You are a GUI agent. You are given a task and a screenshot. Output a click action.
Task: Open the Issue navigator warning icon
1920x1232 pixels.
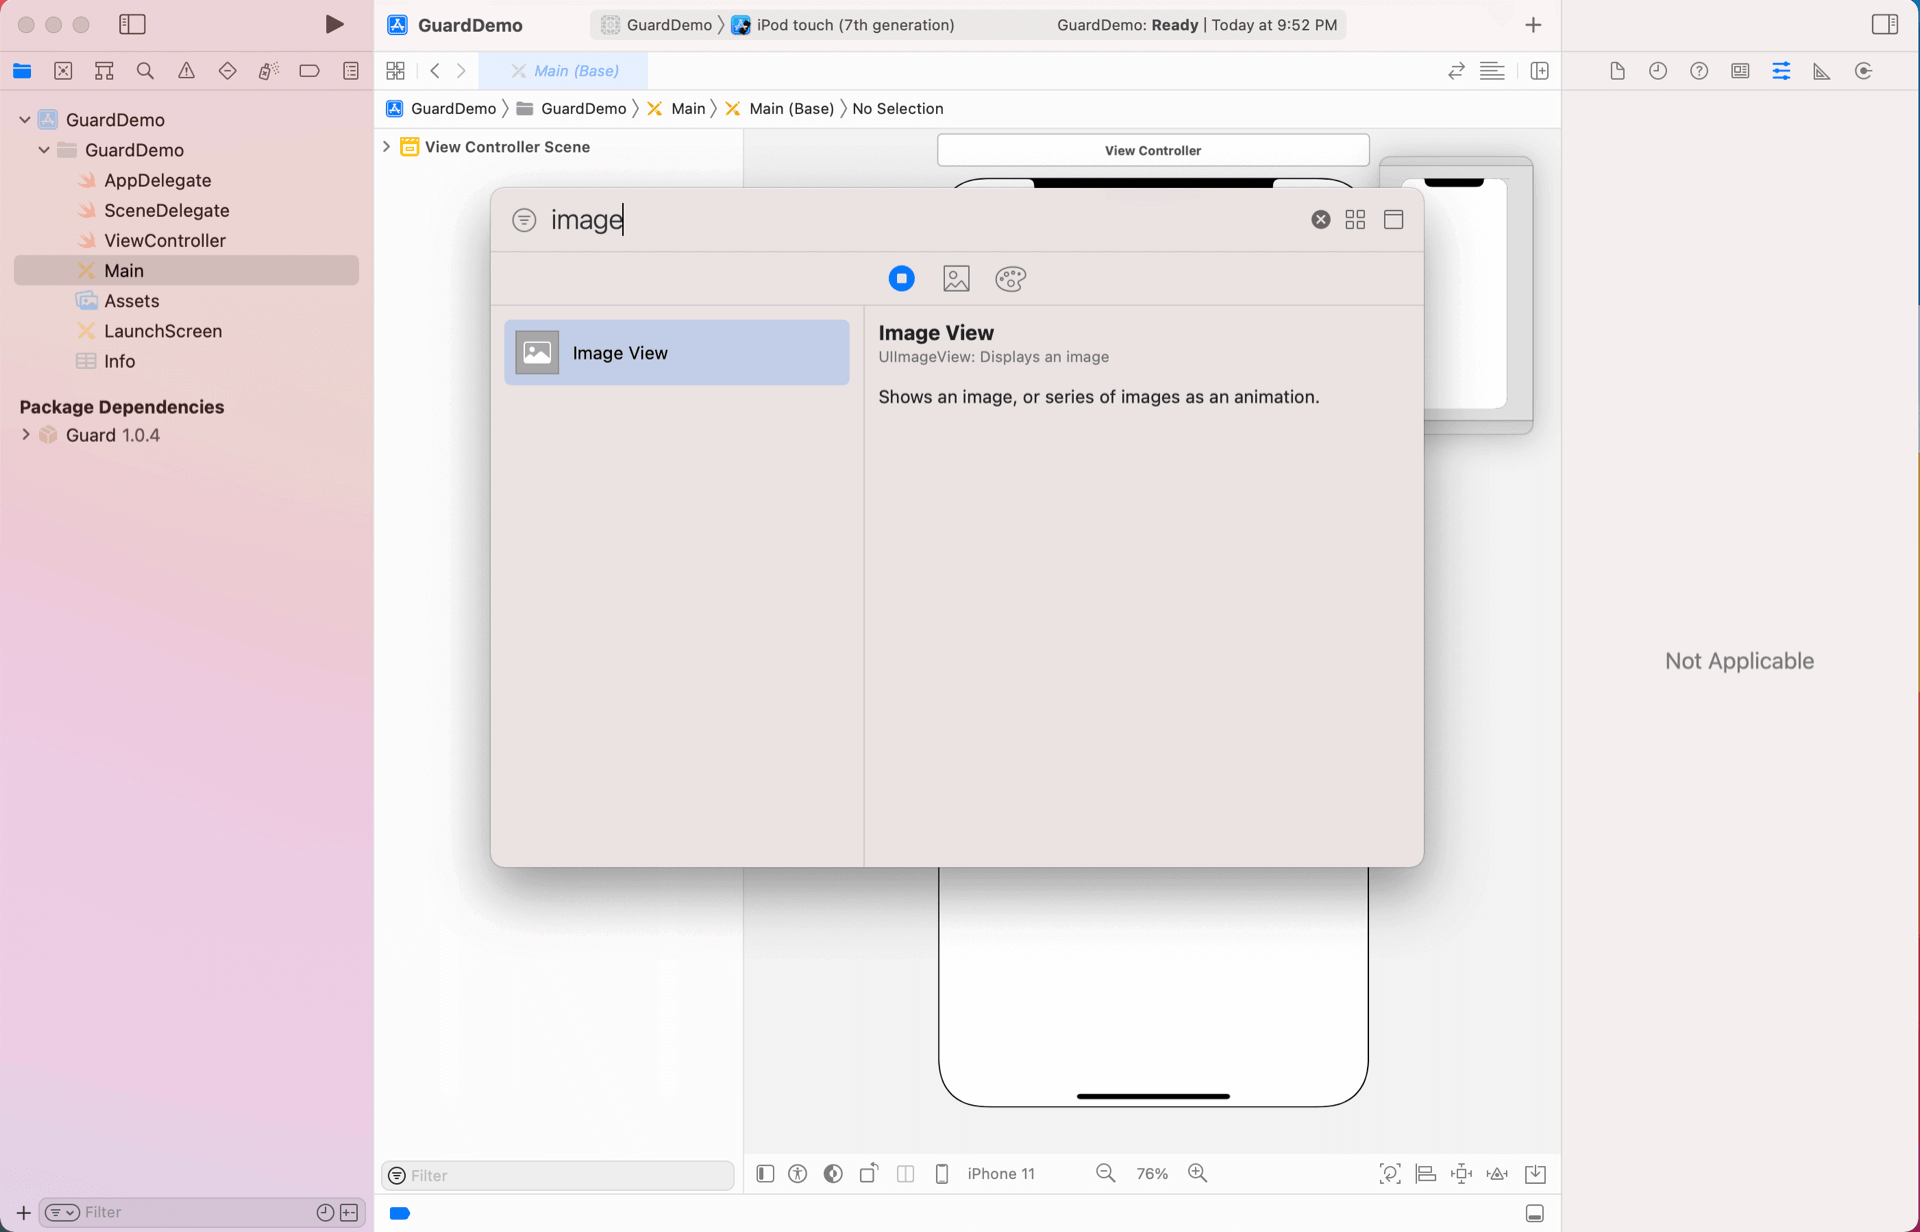[186, 71]
